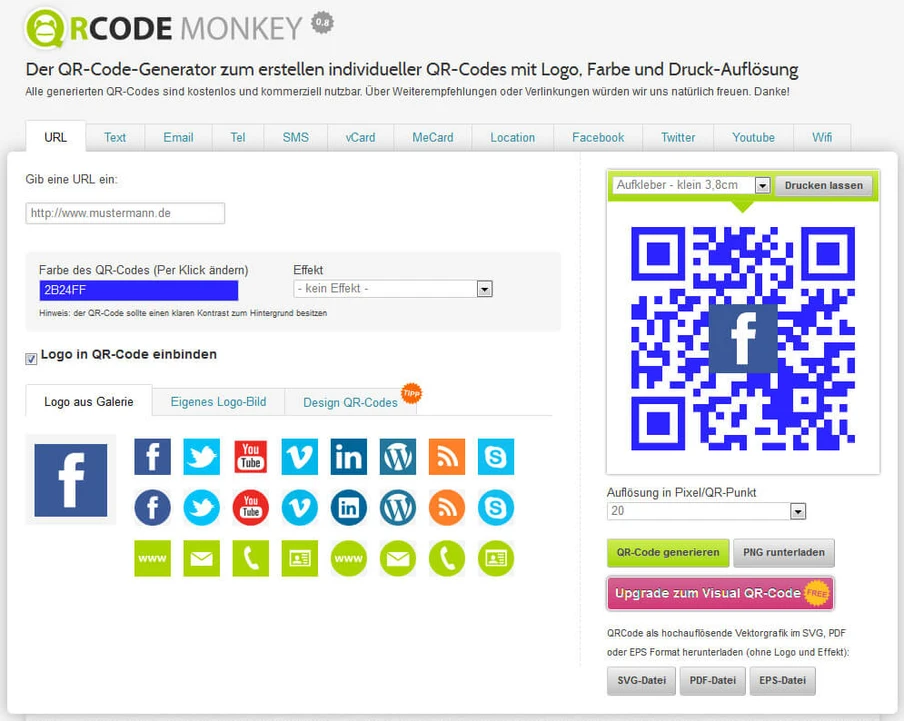Pick the round WordPress logo icon

click(x=398, y=508)
